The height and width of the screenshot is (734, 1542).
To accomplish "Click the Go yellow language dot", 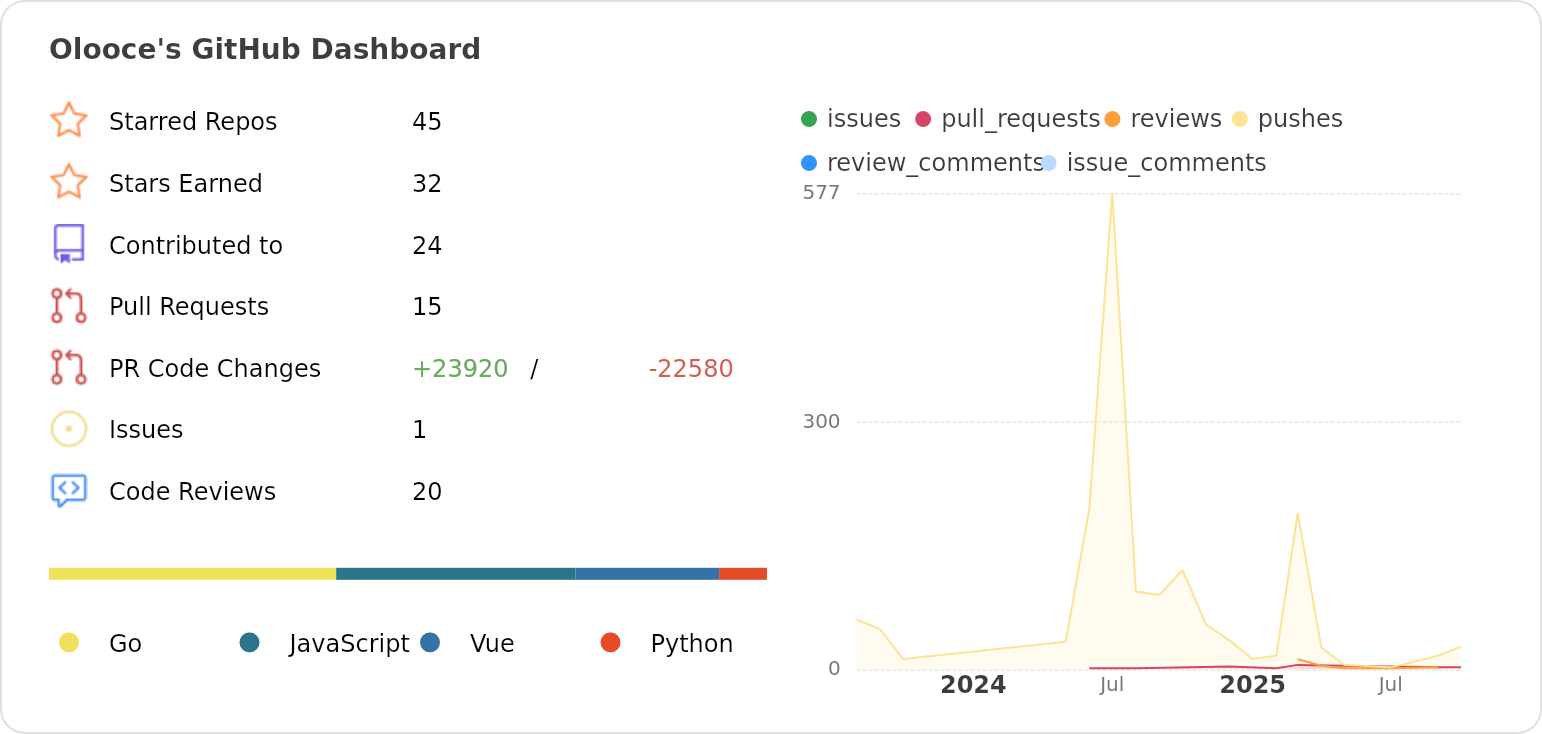I will (69, 642).
